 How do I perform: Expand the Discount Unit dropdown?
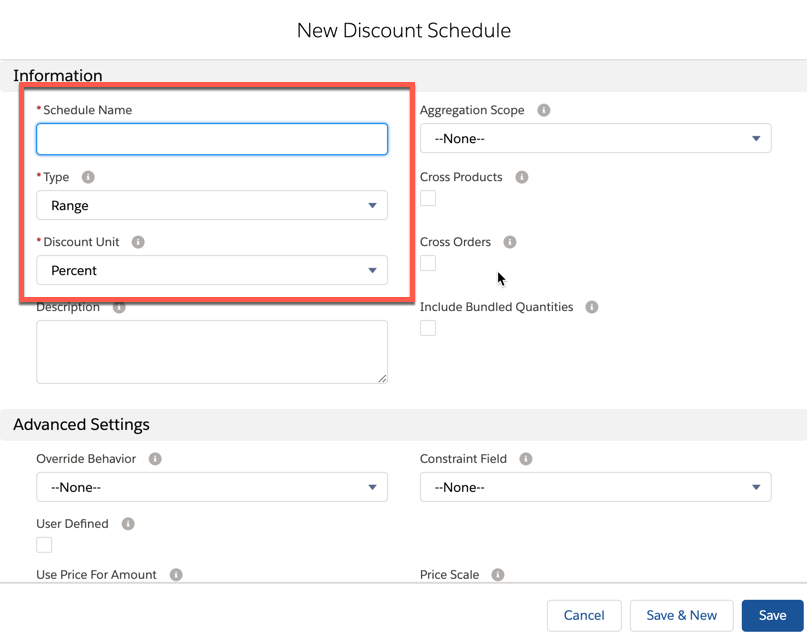[x=212, y=270]
